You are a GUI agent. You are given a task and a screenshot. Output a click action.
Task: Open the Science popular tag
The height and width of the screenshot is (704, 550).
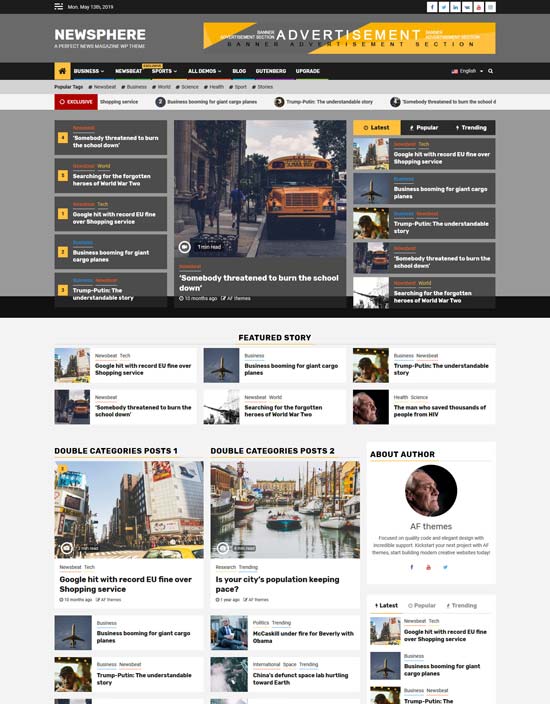187,87
